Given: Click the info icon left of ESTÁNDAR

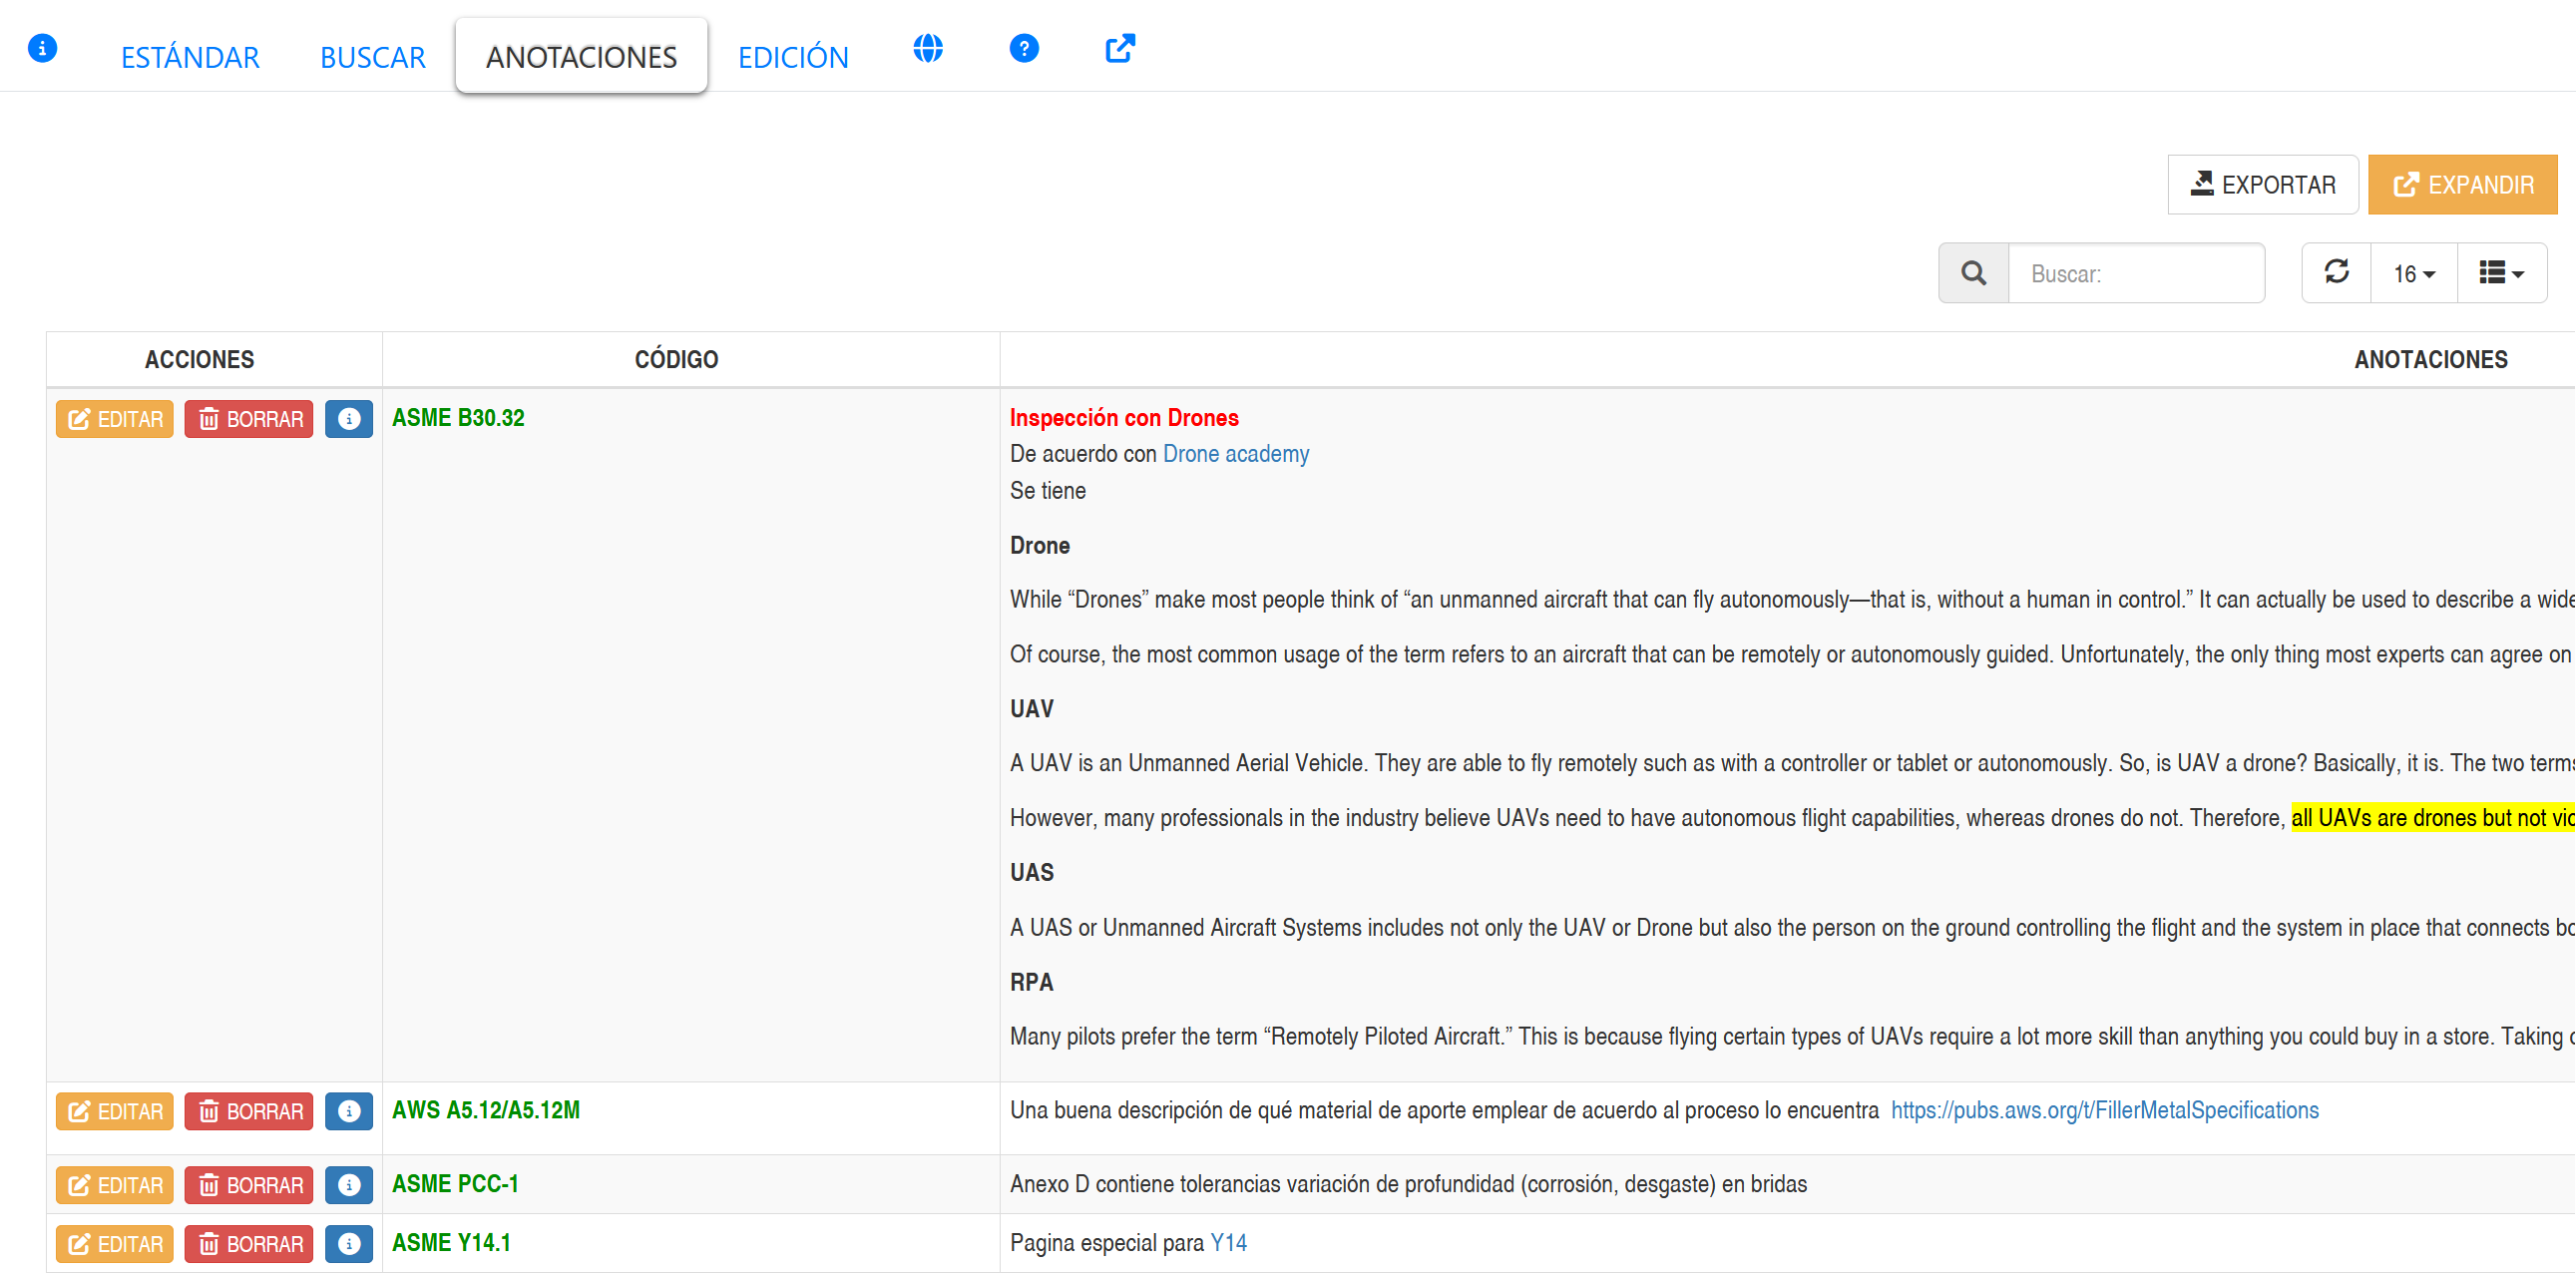Looking at the screenshot, I should click(42, 48).
